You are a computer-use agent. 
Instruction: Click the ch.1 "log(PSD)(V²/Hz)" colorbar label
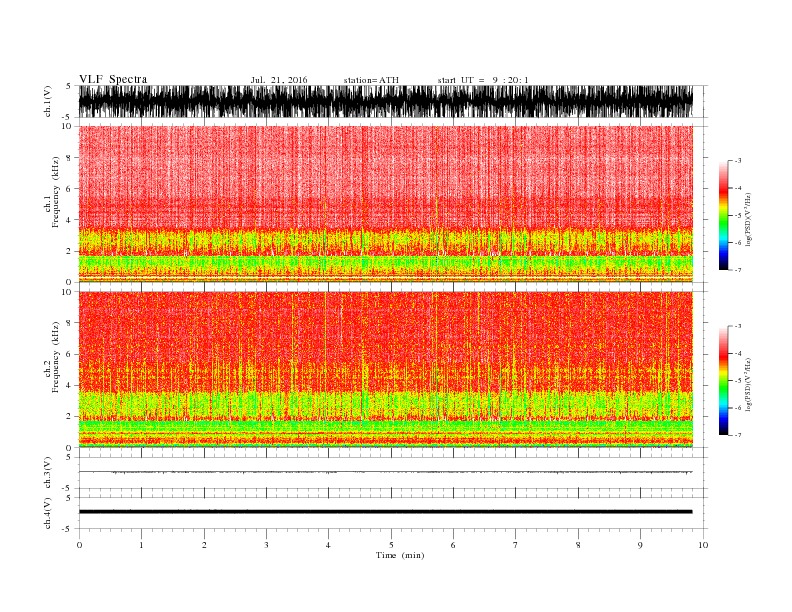tap(748, 220)
